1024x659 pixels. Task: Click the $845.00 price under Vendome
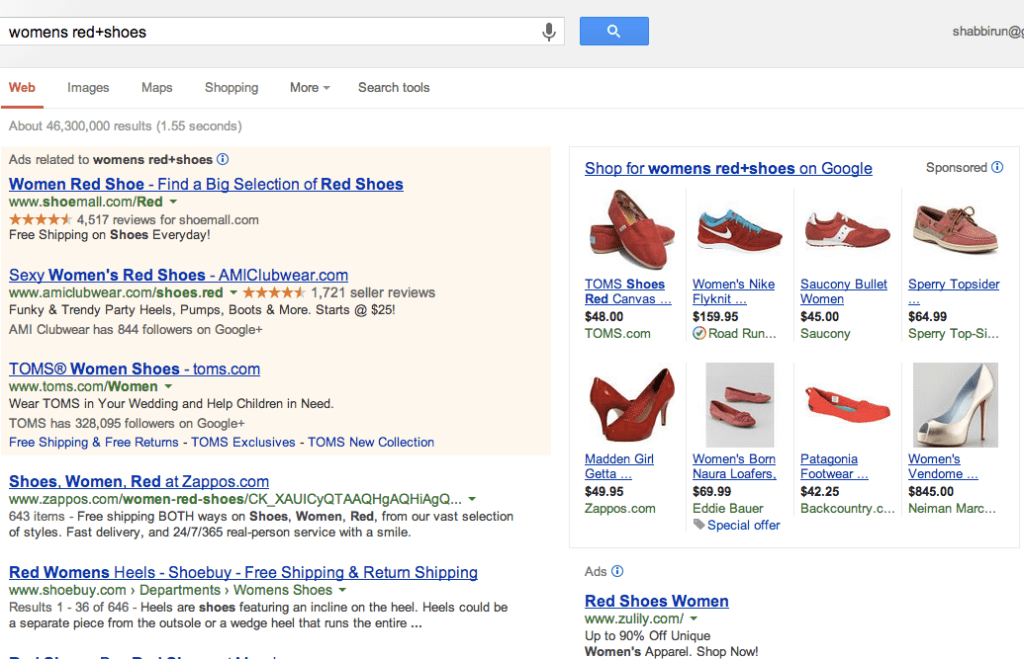[931, 491]
